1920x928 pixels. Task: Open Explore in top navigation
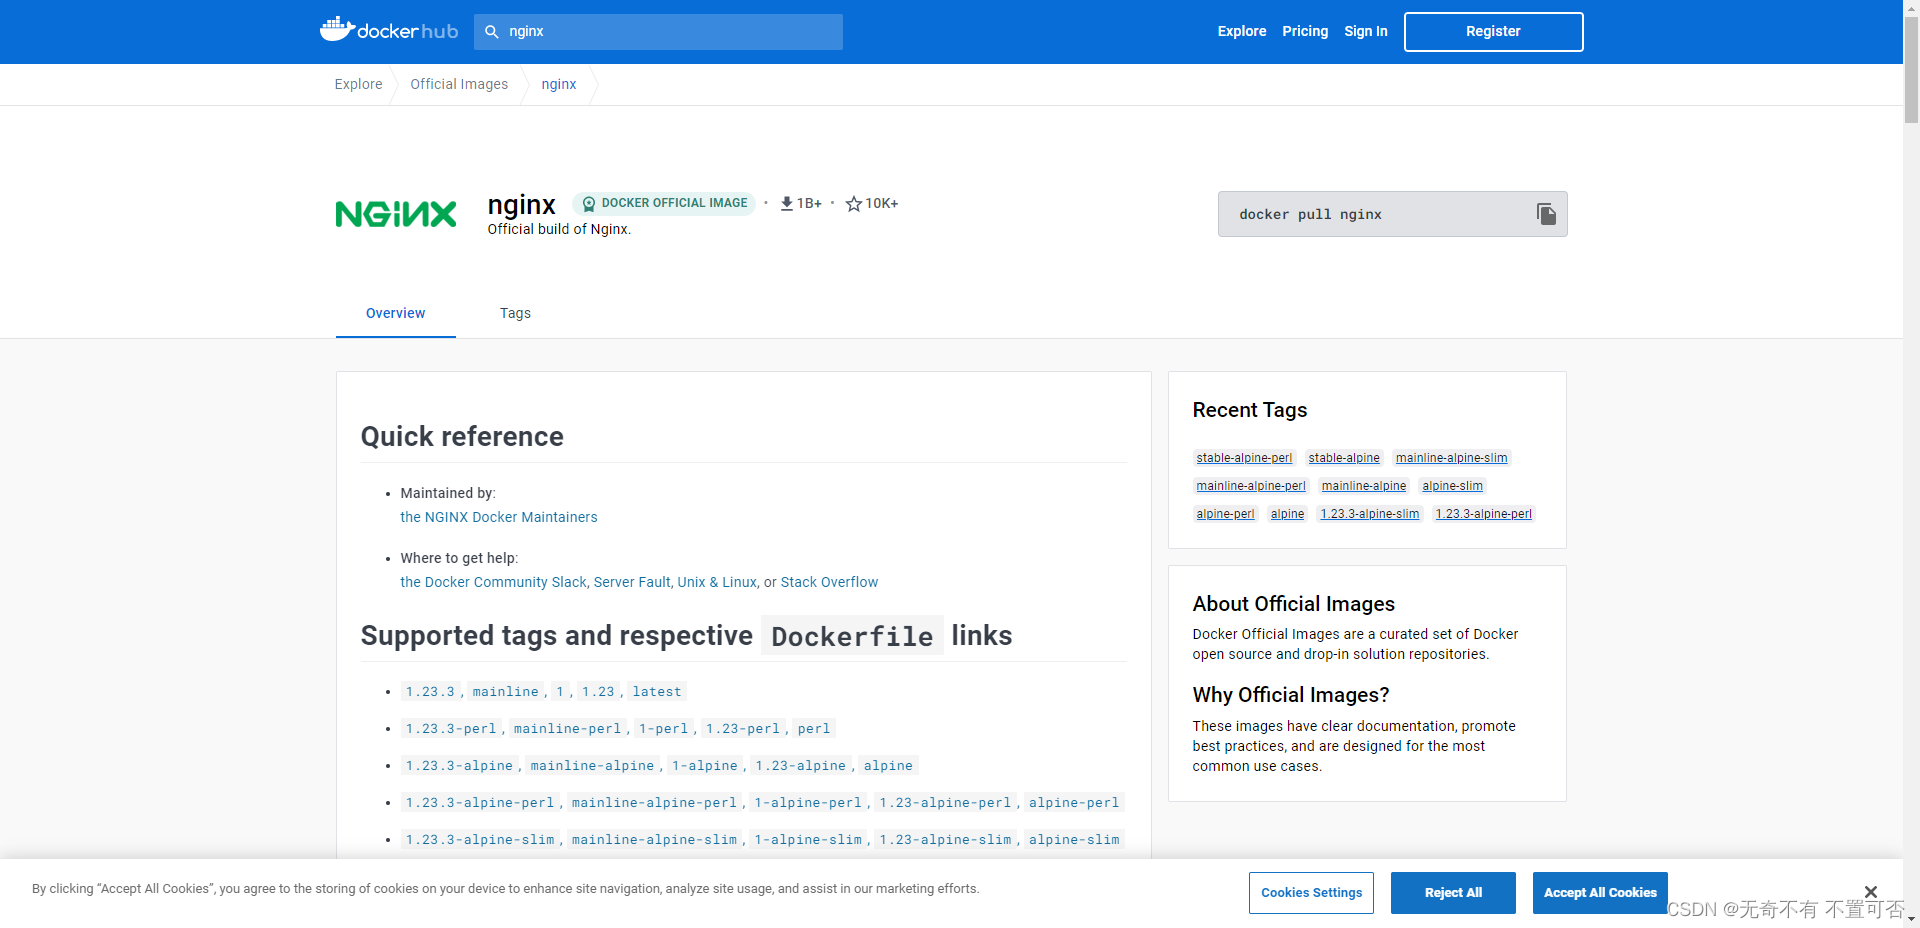click(1242, 31)
